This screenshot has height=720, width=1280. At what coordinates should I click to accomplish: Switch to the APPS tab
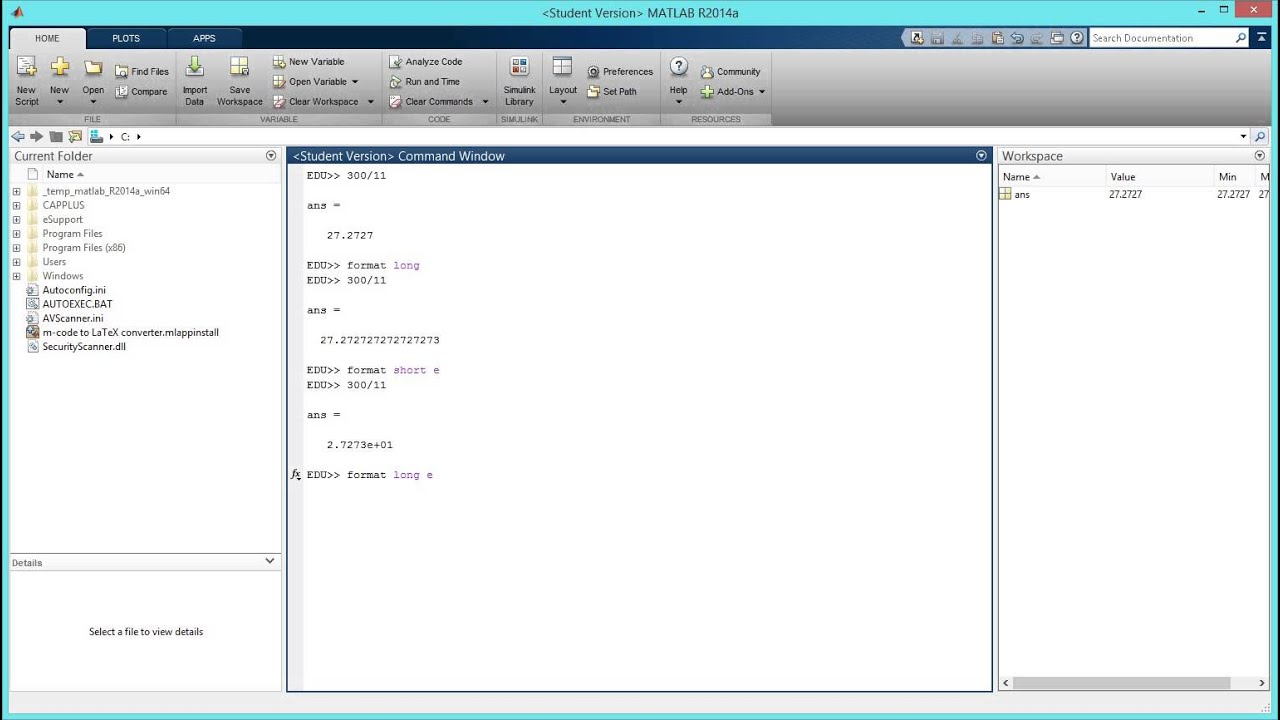point(204,38)
